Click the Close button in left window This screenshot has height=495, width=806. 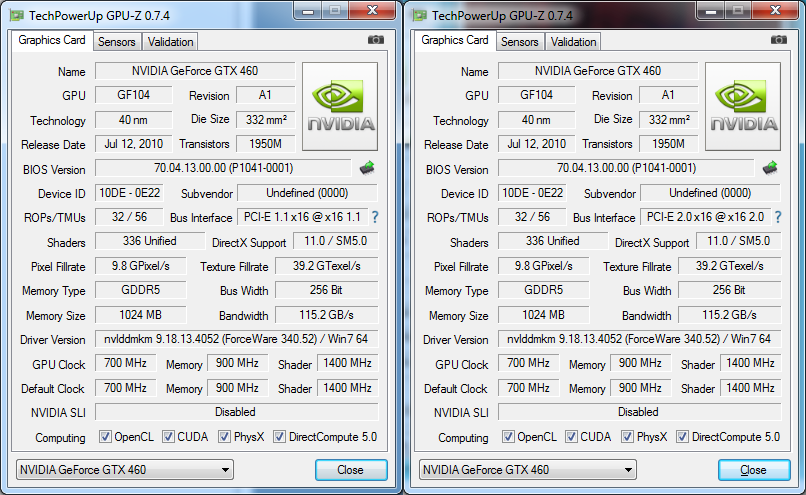pyautogui.click(x=351, y=470)
